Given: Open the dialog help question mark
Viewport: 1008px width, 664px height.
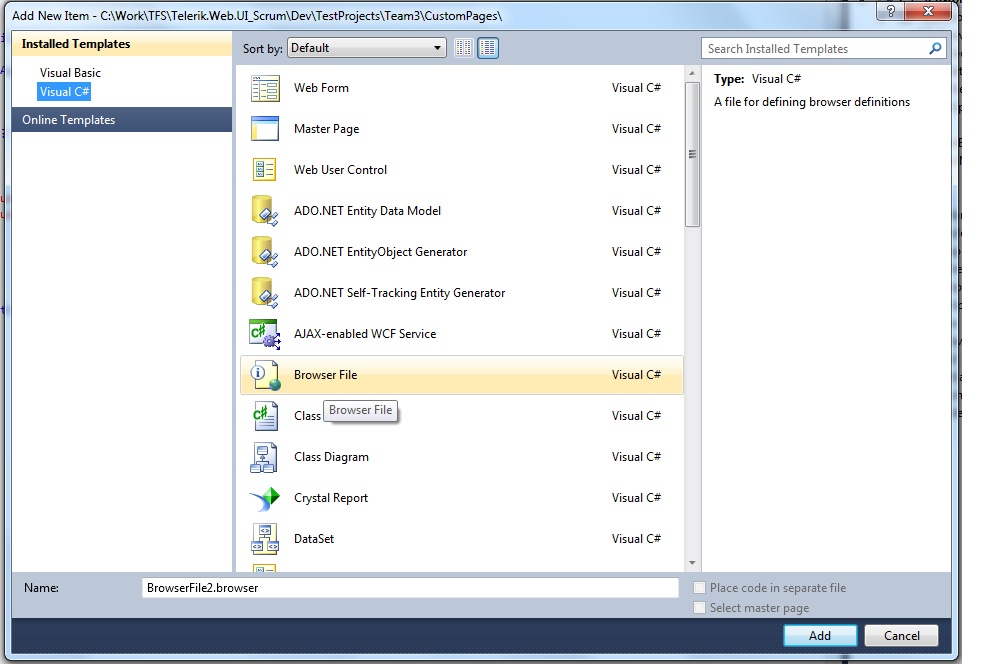Looking at the screenshot, I should (890, 11).
